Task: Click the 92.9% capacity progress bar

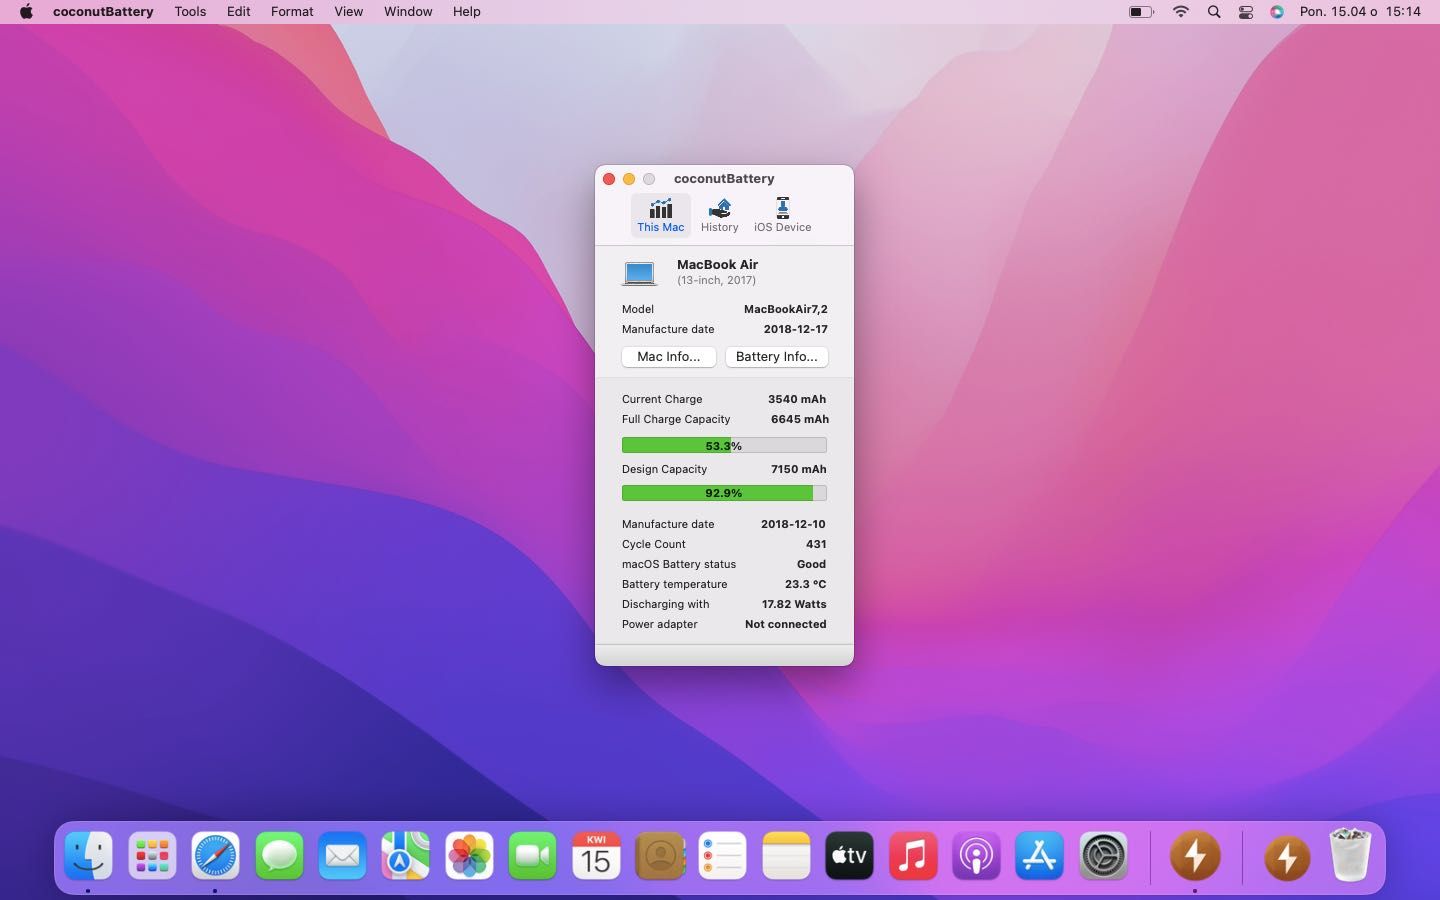Action: pos(724,493)
